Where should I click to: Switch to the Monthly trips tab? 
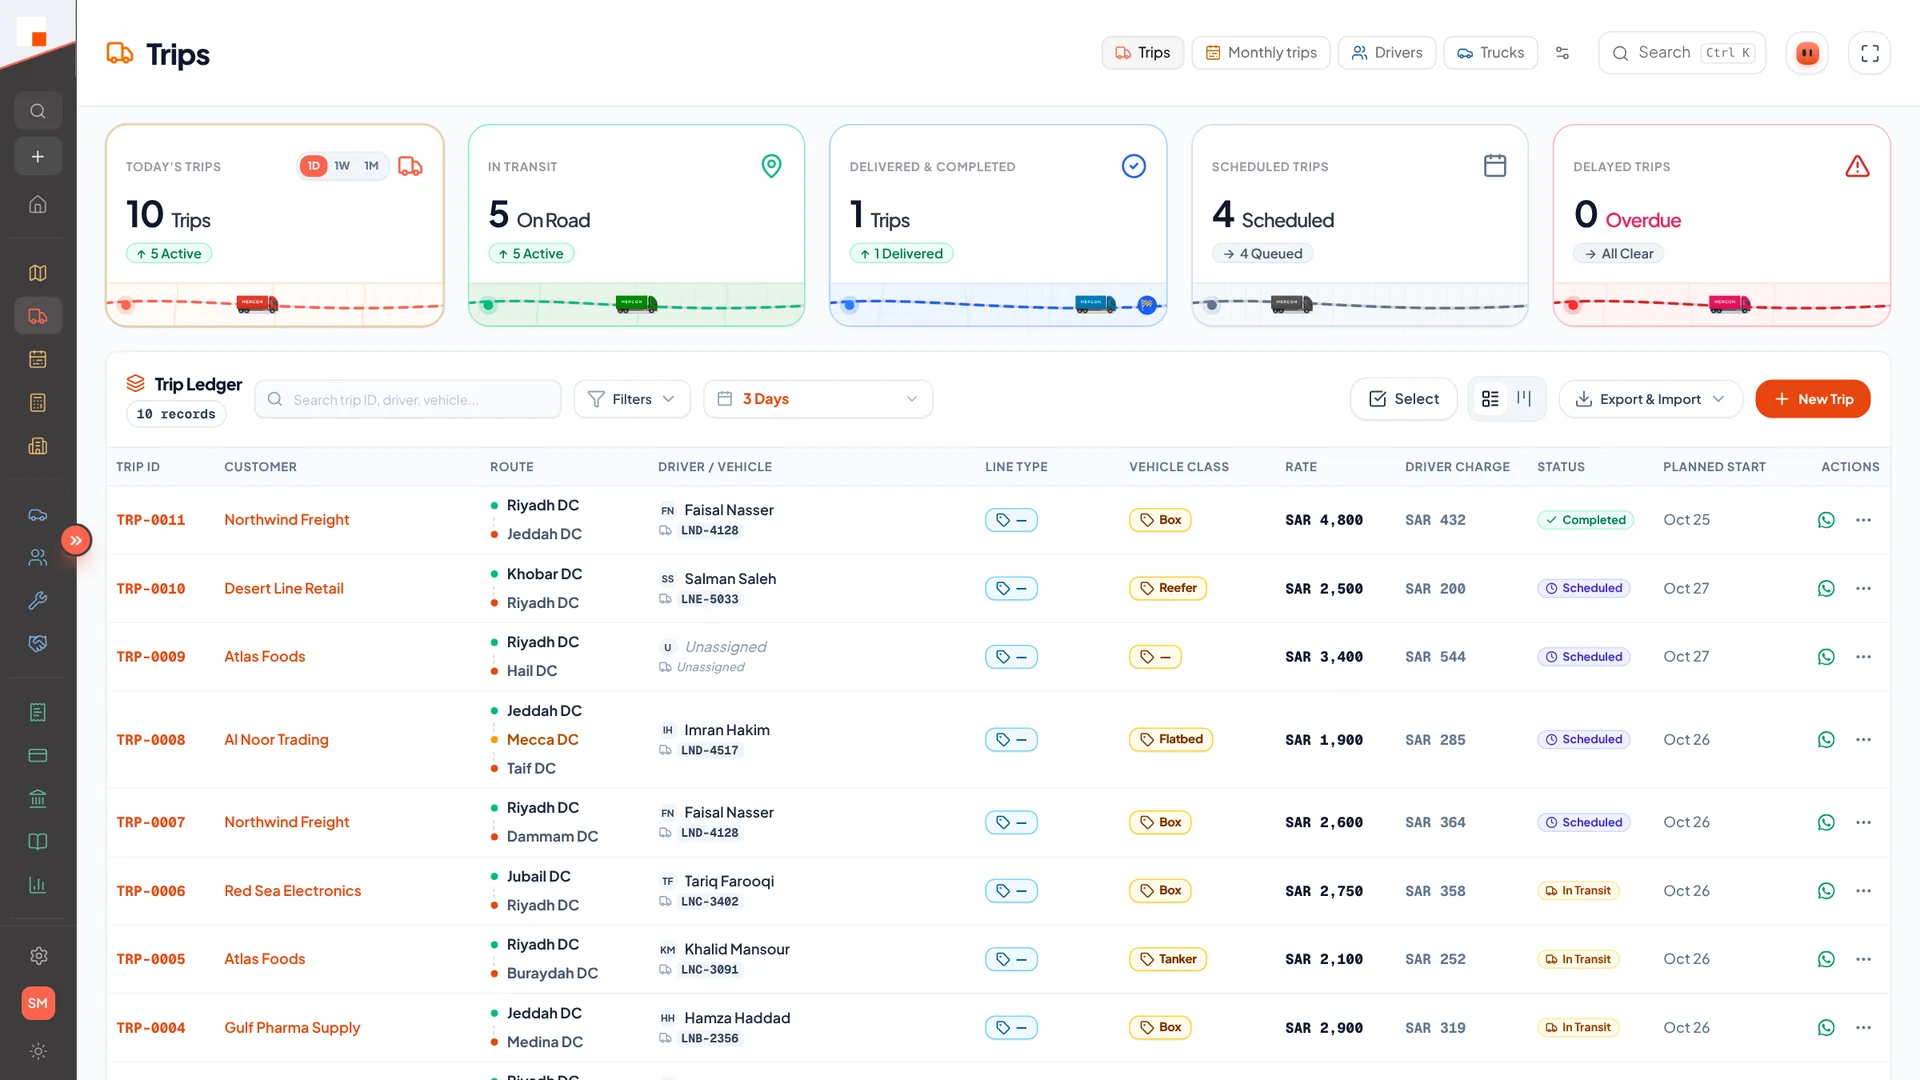tap(1261, 53)
